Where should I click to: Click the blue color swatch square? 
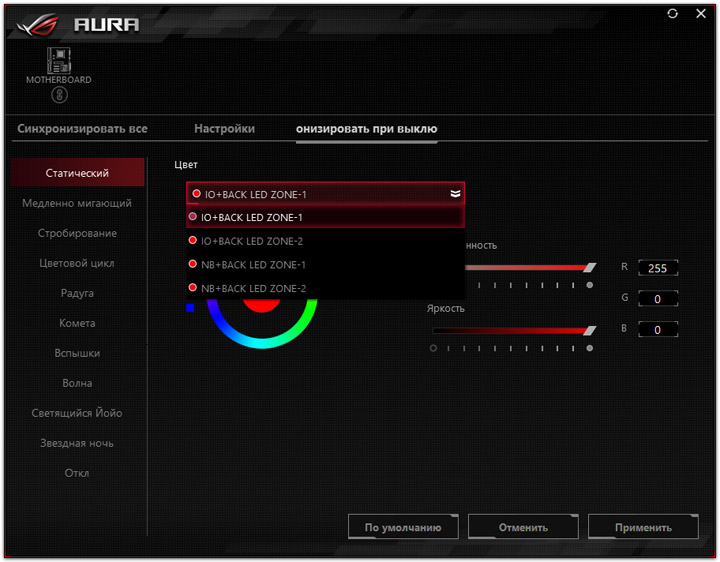coord(190,308)
